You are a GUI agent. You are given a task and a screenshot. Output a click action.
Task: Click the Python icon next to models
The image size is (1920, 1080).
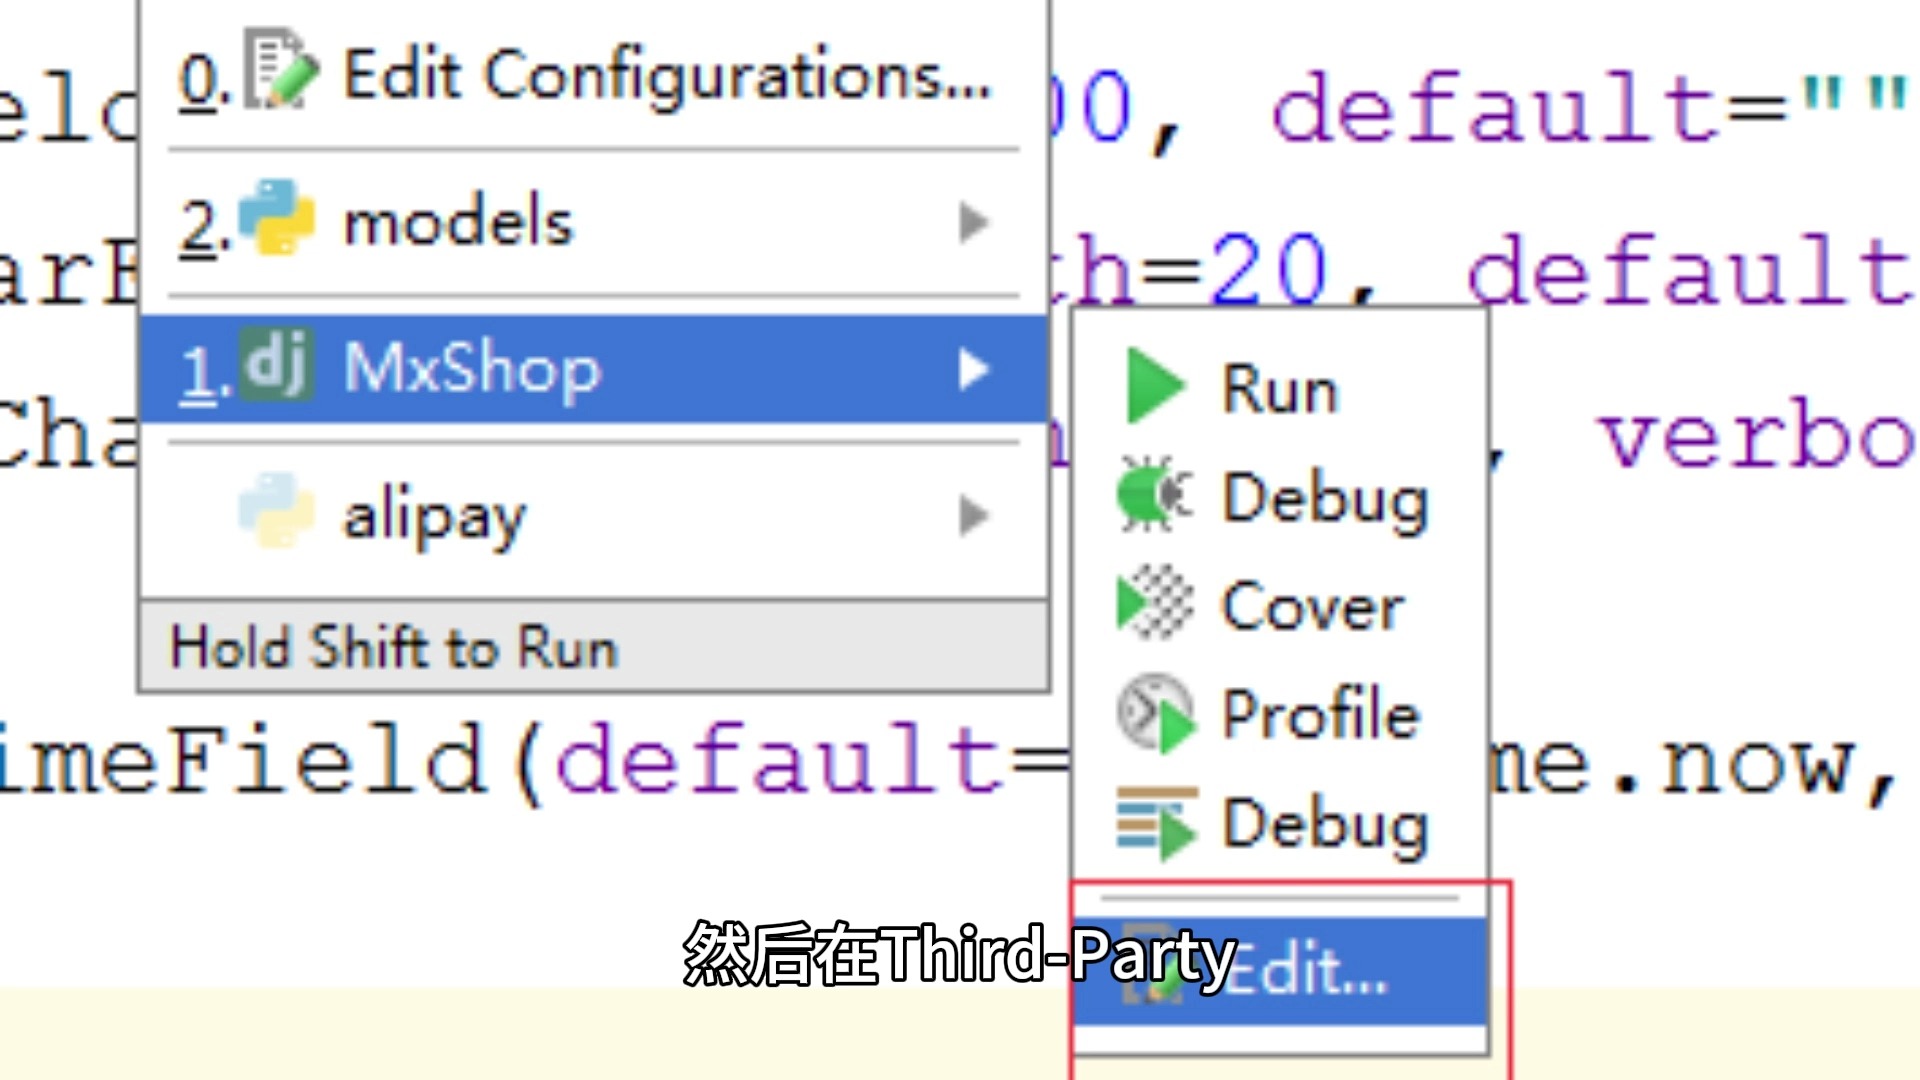point(277,216)
